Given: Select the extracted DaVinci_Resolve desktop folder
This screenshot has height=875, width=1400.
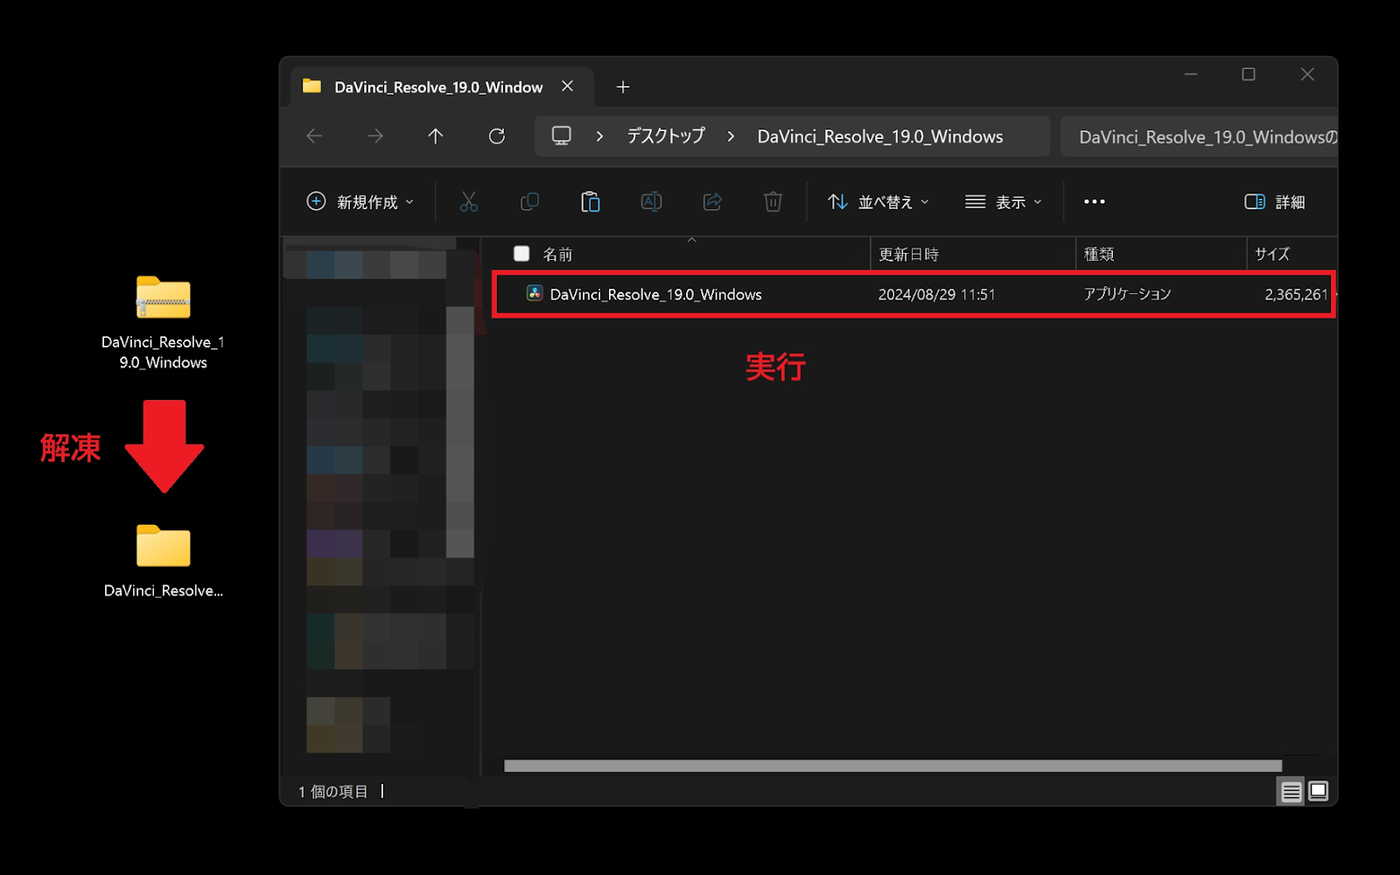Looking at the screenshot, I should pos(163,561).
